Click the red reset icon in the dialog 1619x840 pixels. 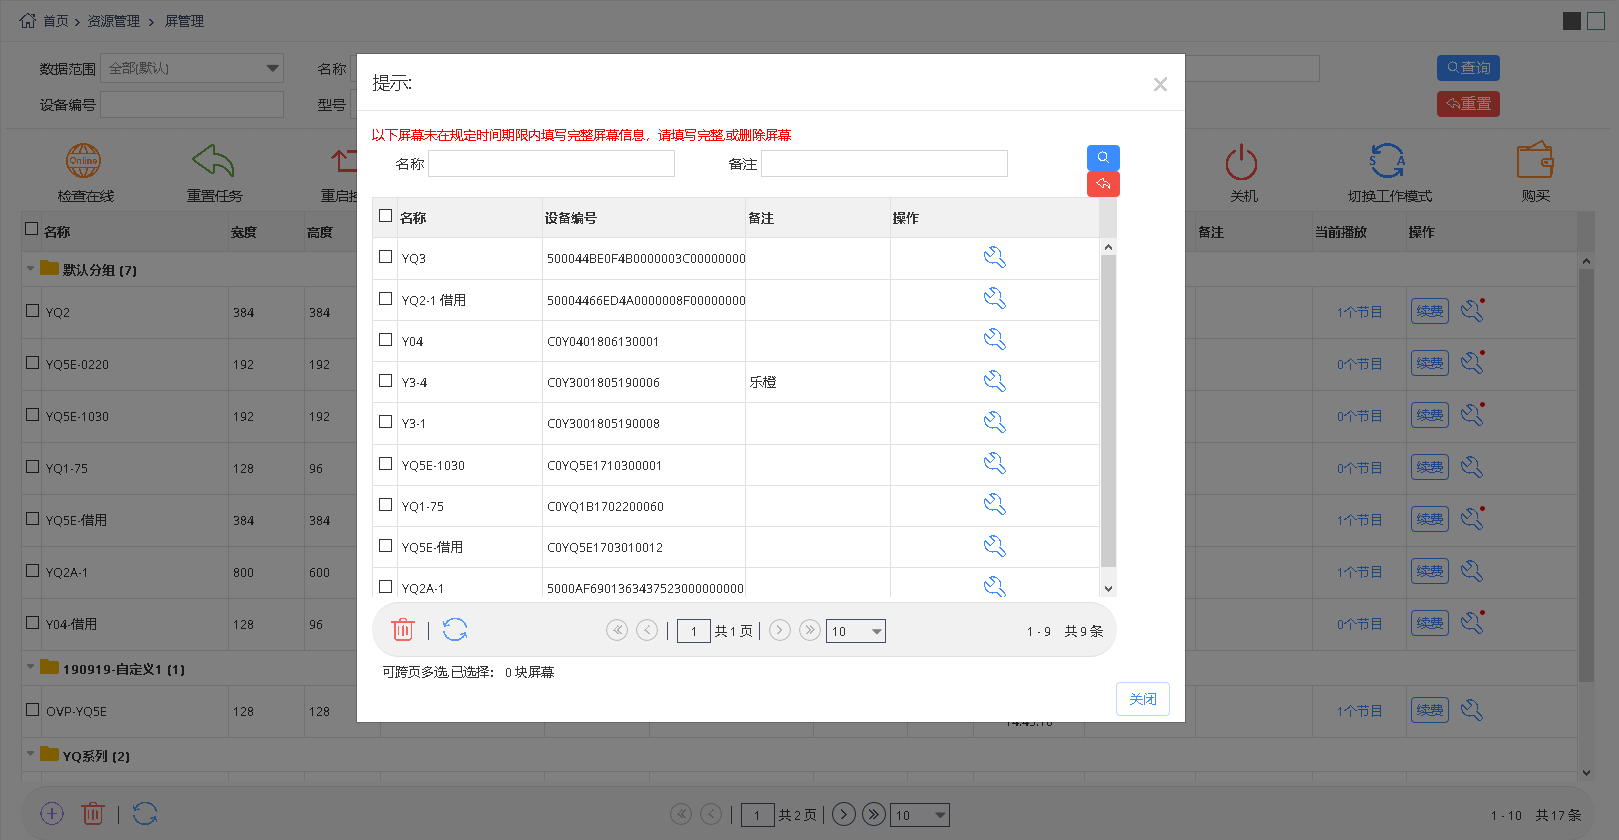coord(1103,184)
